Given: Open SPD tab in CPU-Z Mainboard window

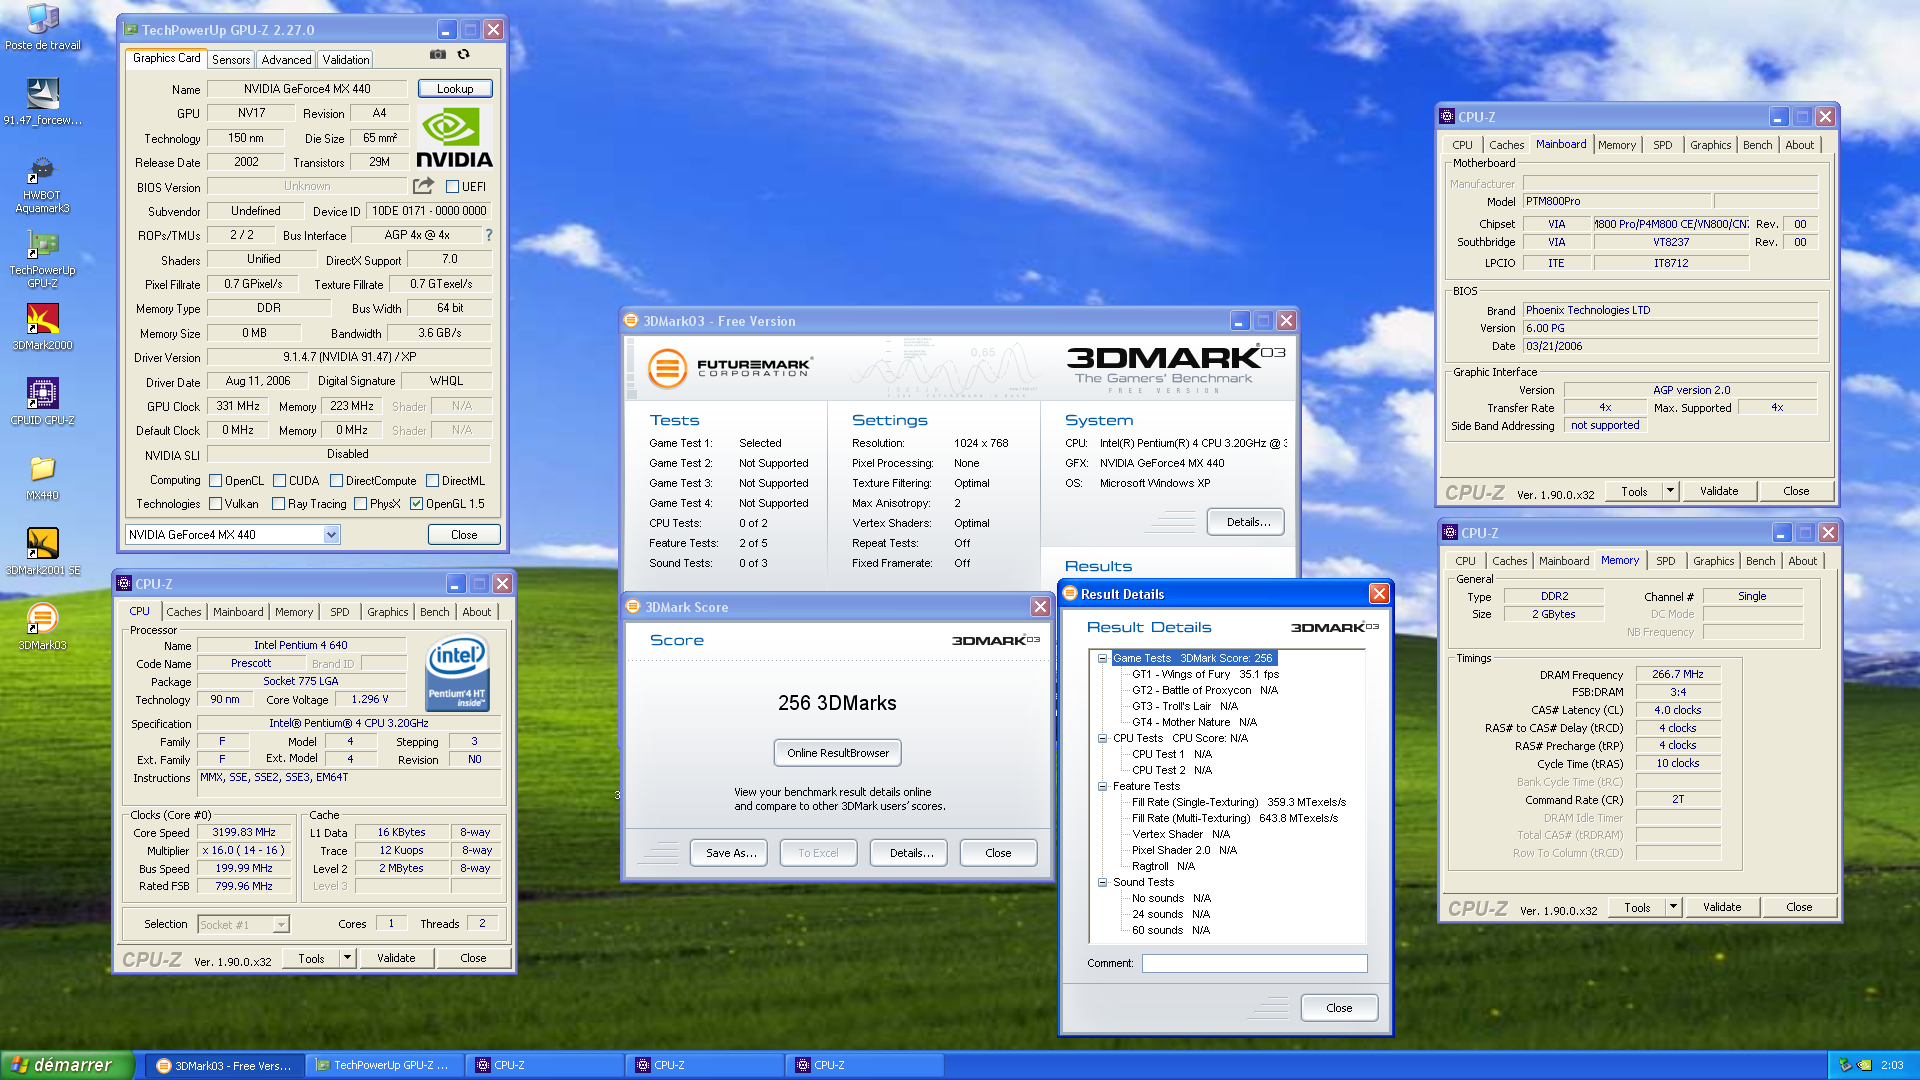Looking at the screenshot, I should pos(1662,145).
